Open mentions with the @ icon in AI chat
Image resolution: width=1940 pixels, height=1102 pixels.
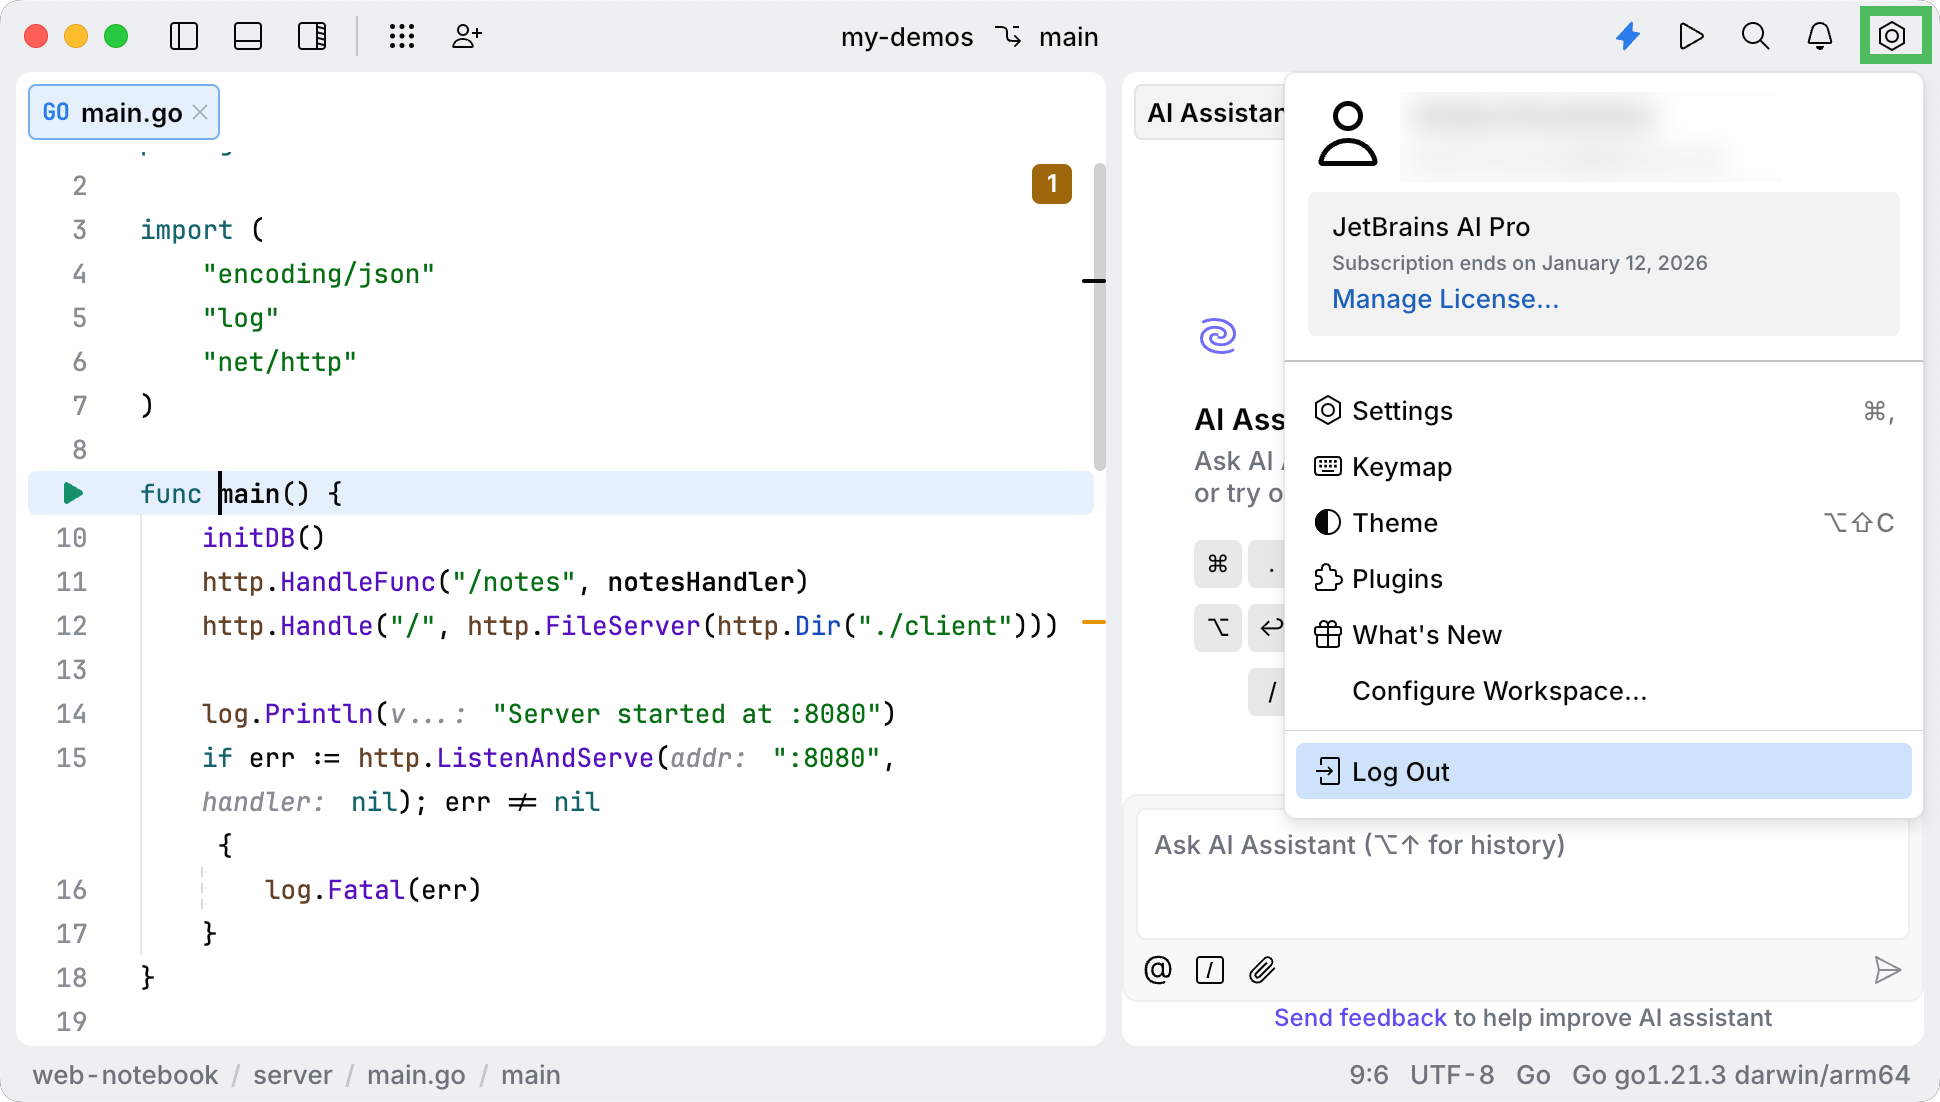(1157, 970)
